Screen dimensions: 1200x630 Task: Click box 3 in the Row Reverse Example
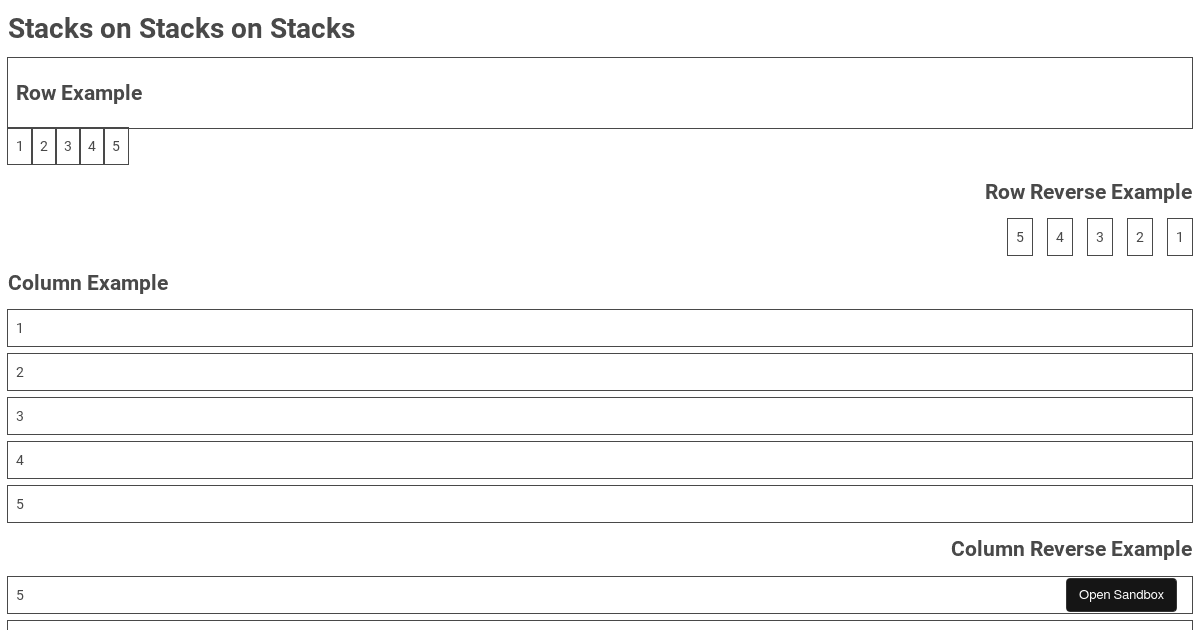click(1100, 237)
